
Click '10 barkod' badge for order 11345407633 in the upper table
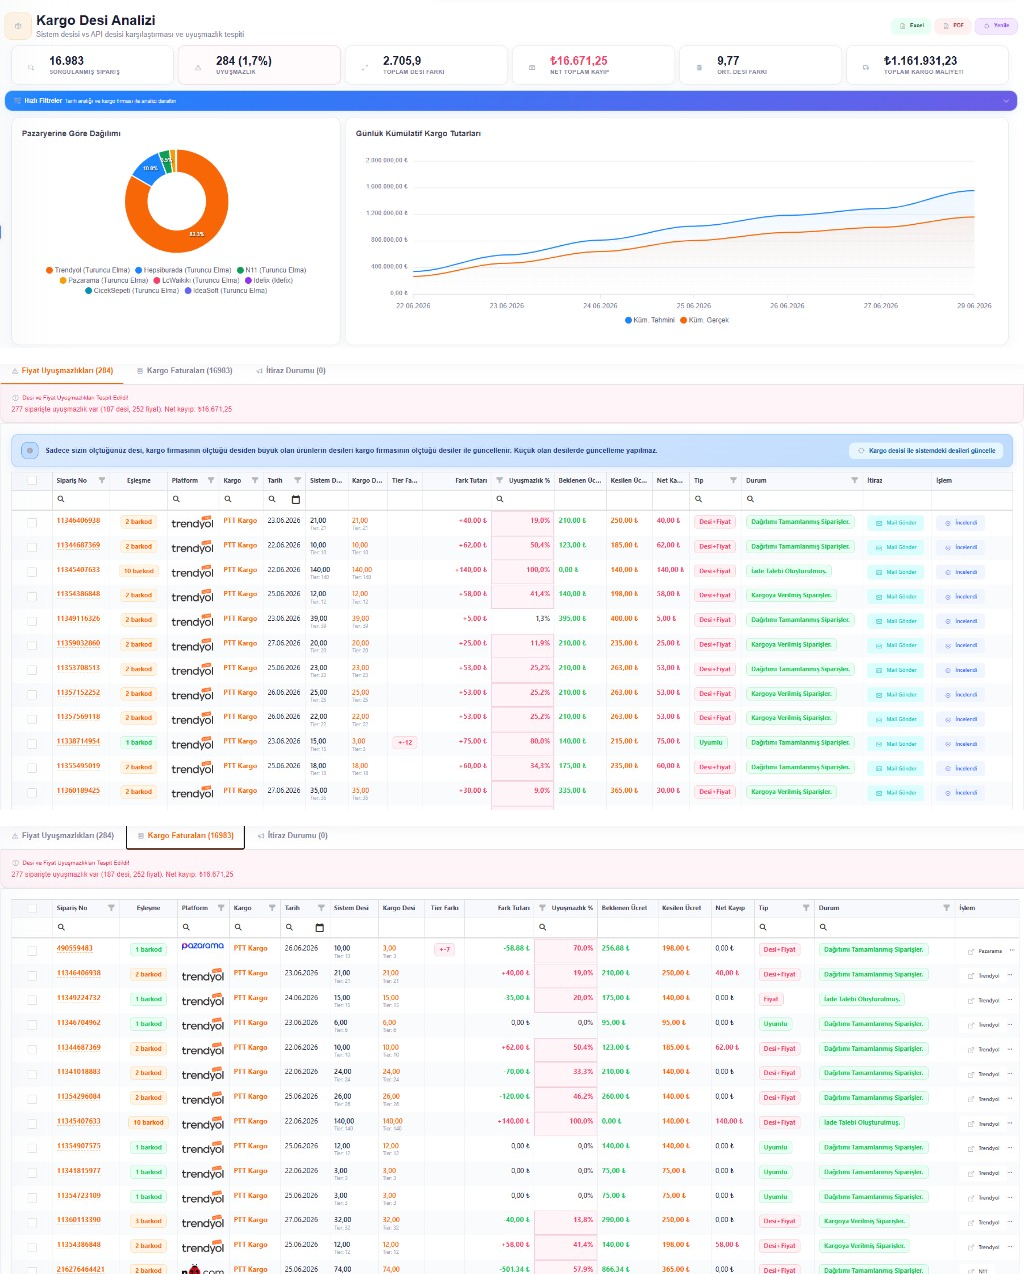point(139,571)
